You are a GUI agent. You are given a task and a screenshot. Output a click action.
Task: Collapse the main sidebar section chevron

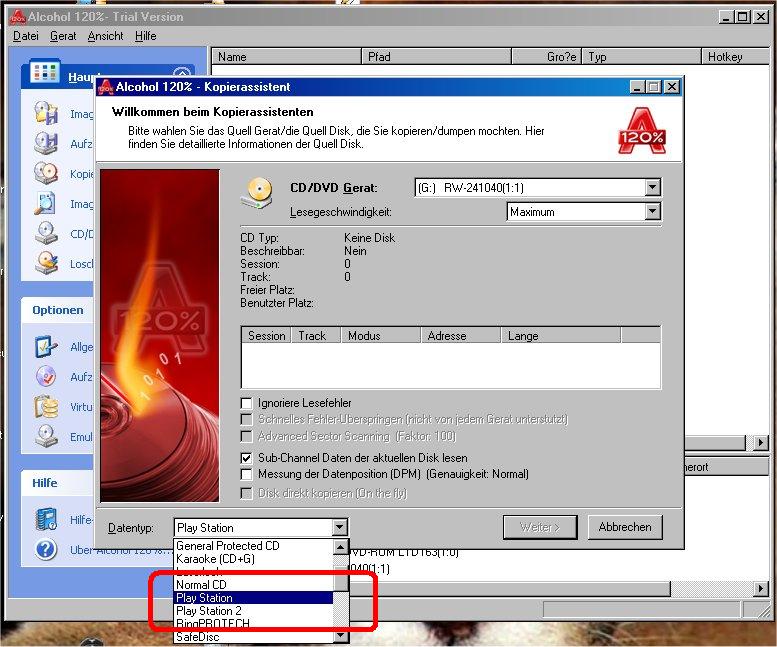[182, 73]
